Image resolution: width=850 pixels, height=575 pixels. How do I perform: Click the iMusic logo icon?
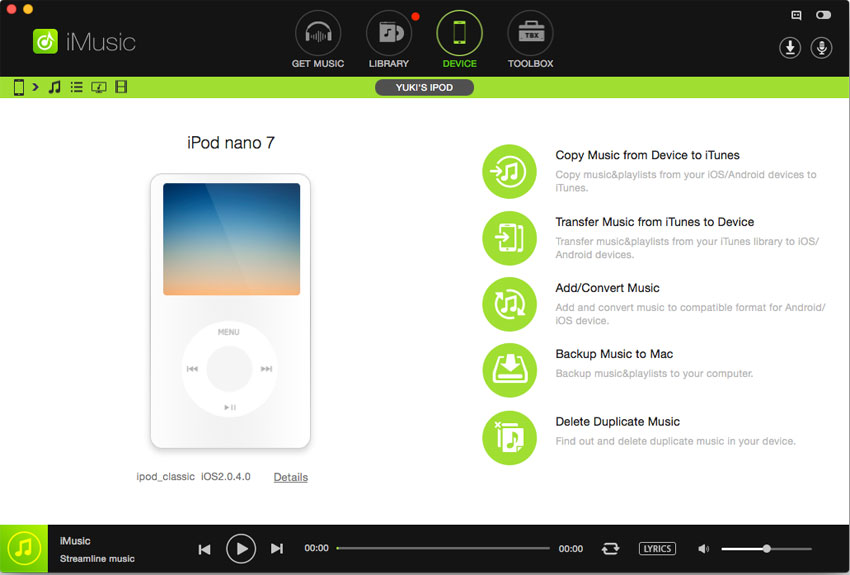point(46,41)
